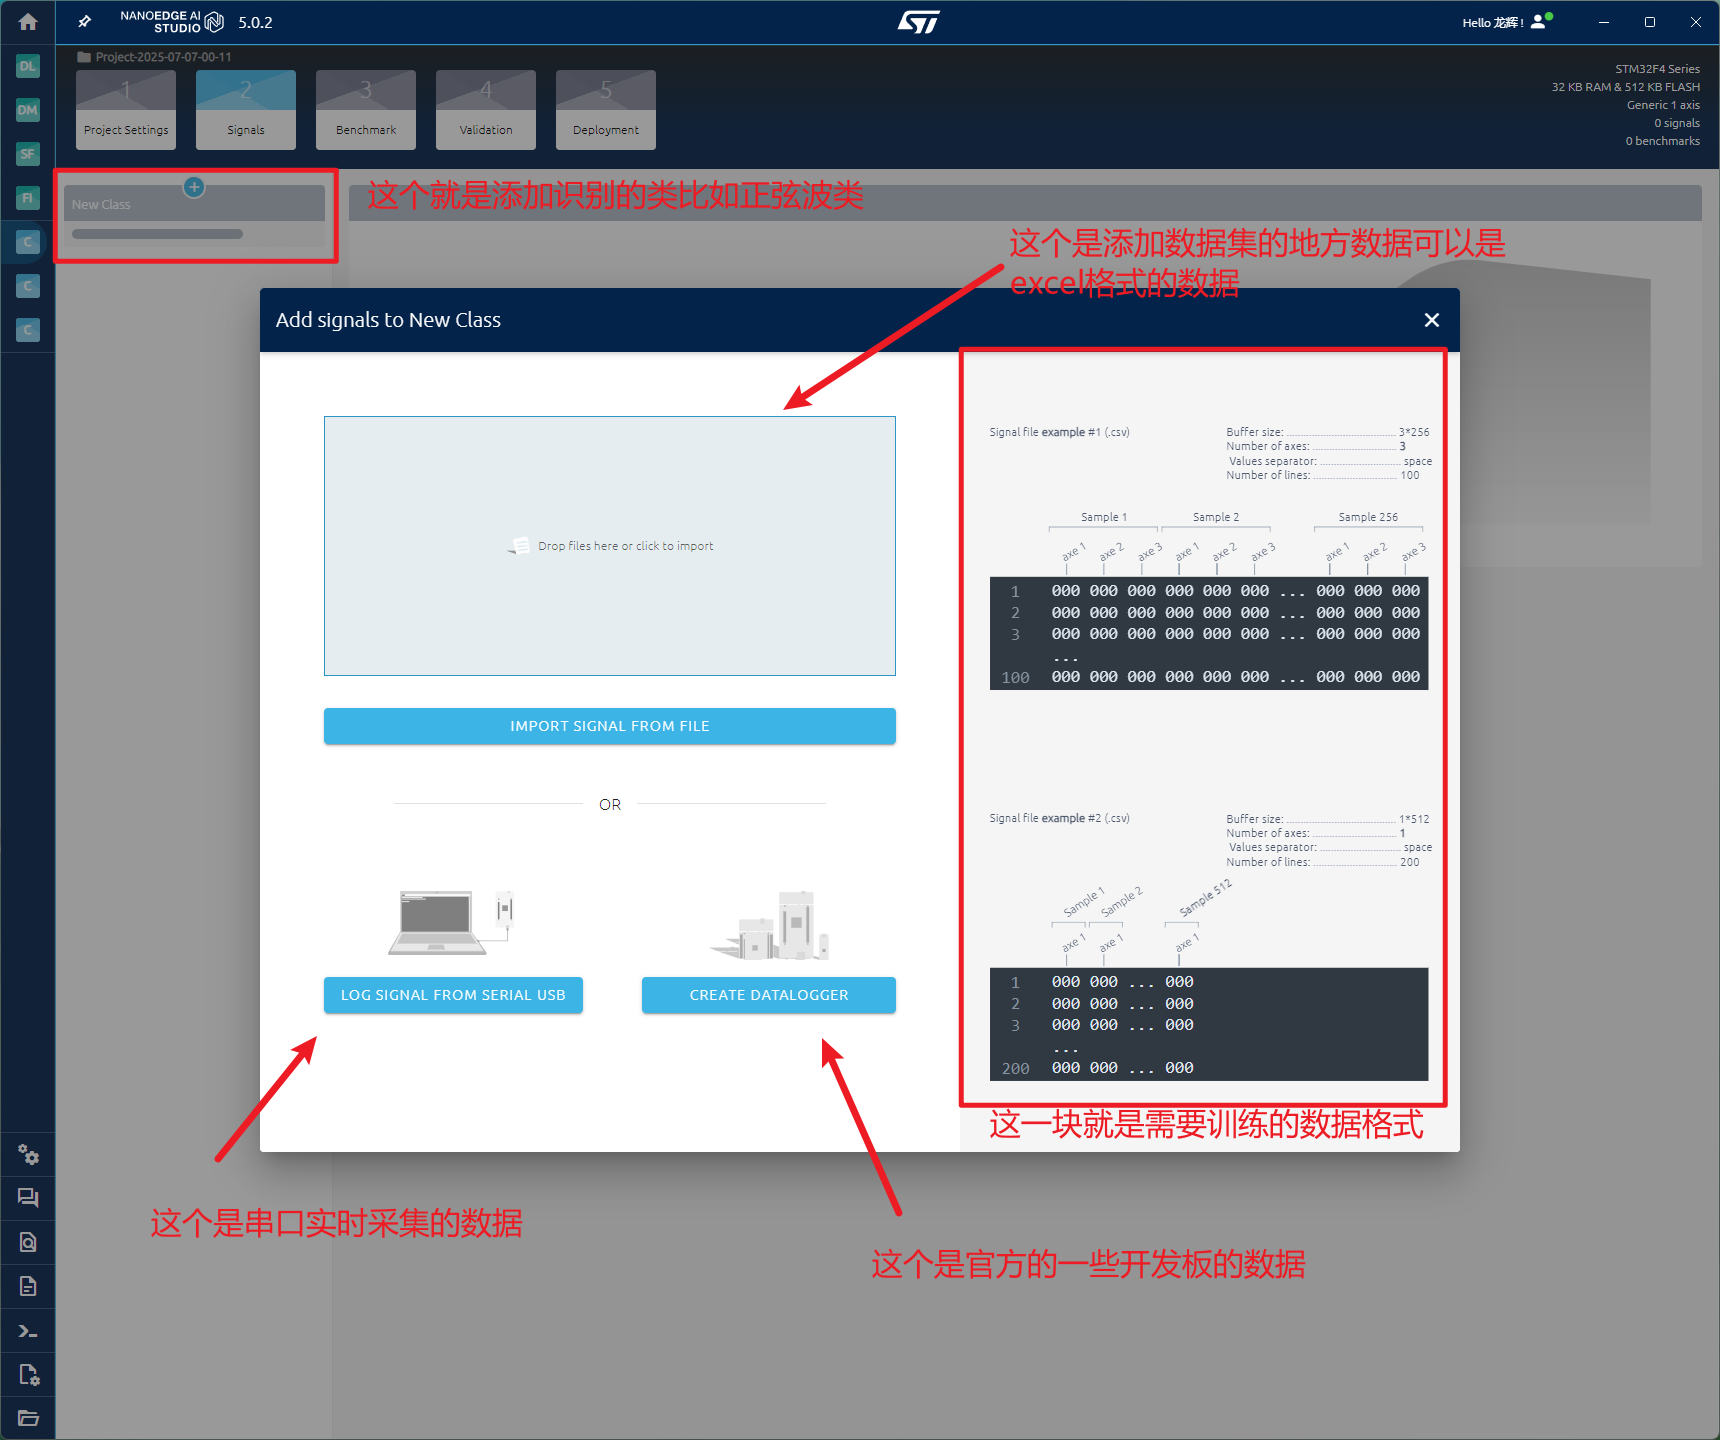Open settings double-gear icon in sidebar
The width and height of the screenshot is (1720, 1440).
[x=28, y=1155]
